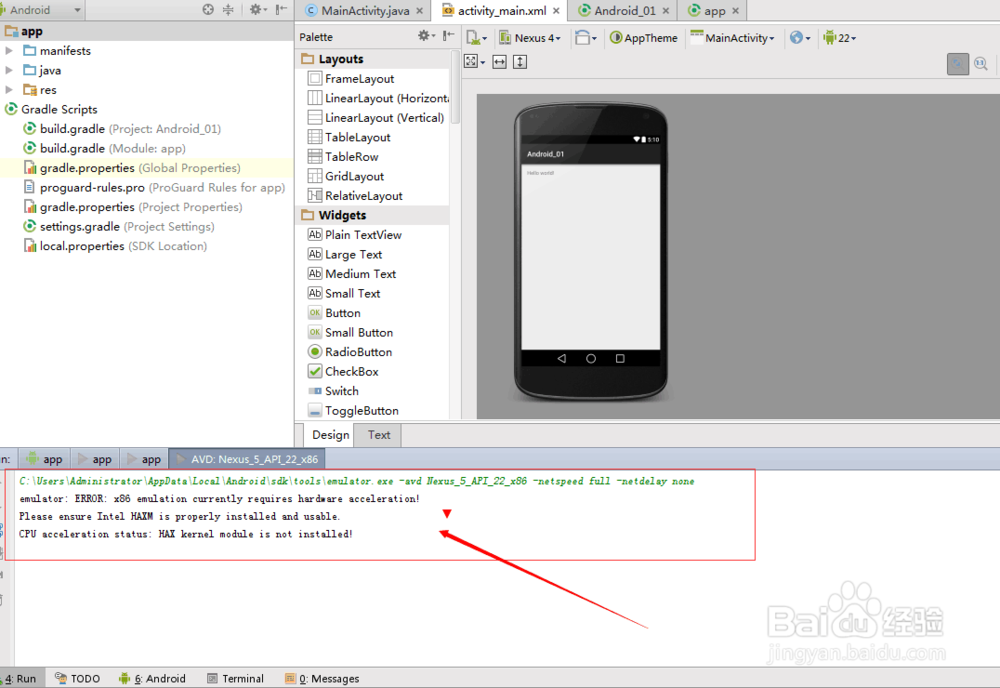Viewport: 1000px width, 688px height.
Task: Switch to the Text tab of the editor
Action: pos(377,435)
